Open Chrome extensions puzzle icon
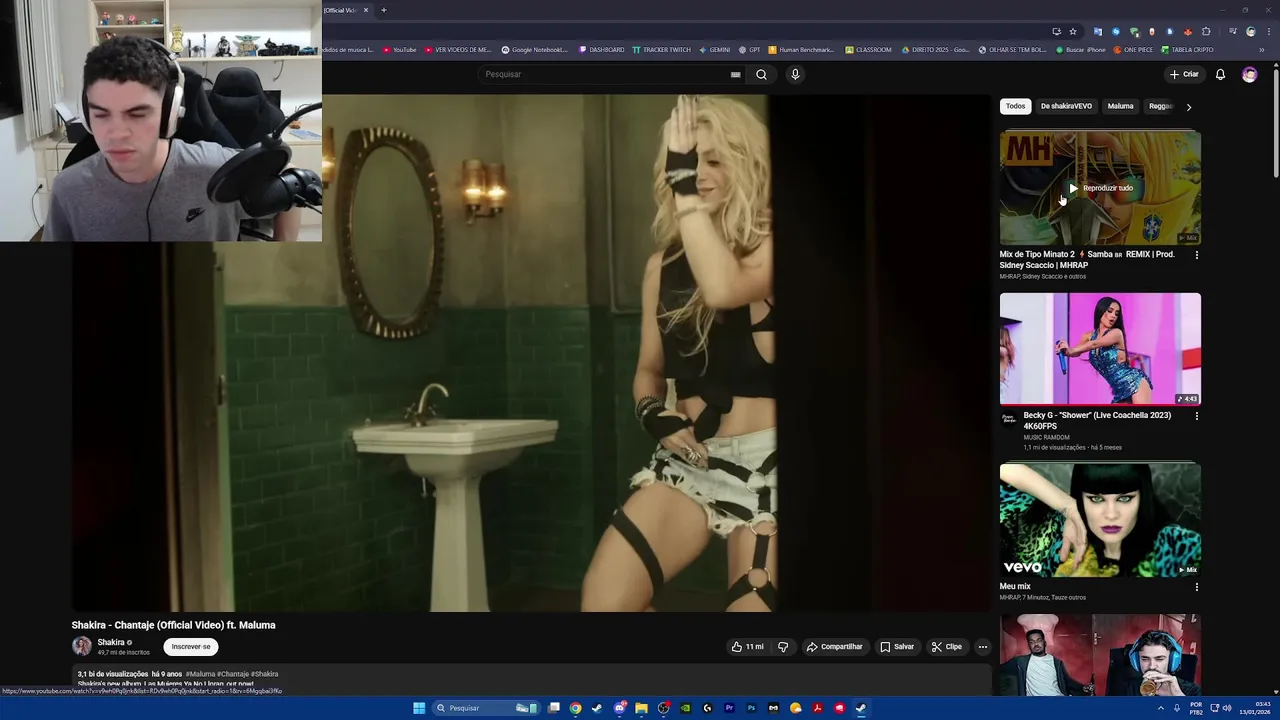This screenshot has width=1280, height=720. pos(1206,31)
